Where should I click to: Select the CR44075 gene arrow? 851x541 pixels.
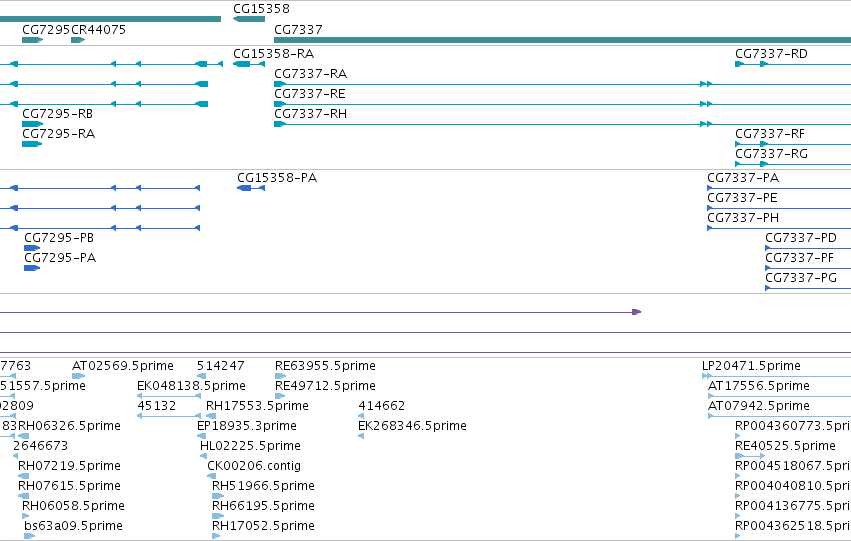tap(78, 40)
